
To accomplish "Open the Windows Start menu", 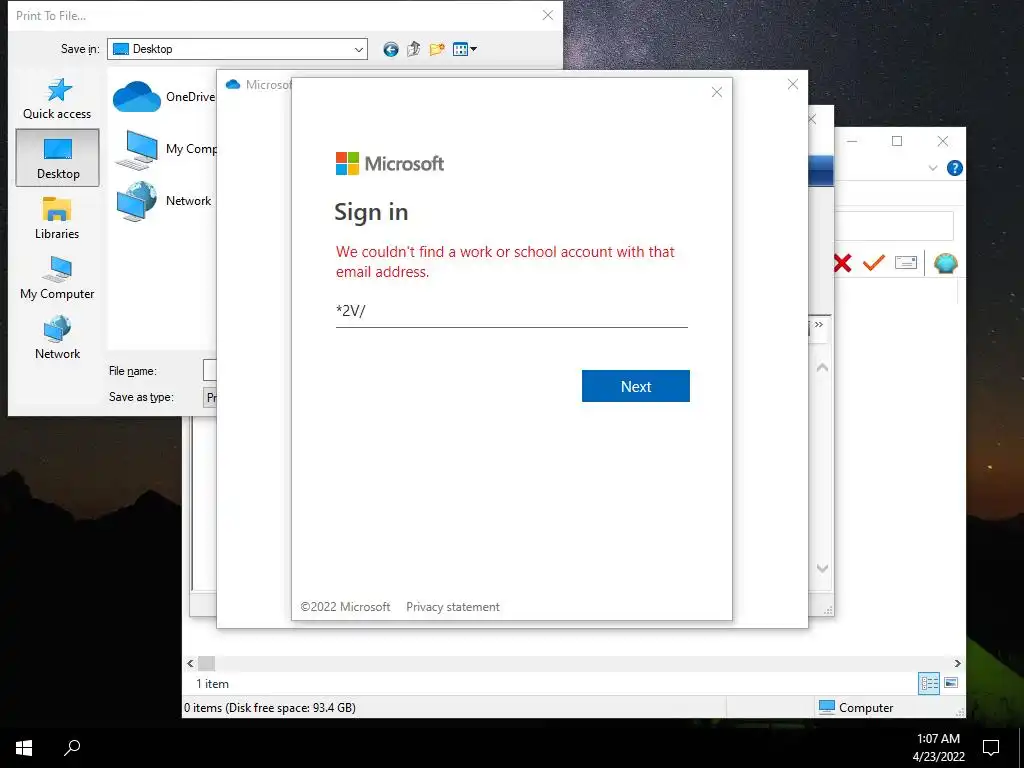I will (x=24, y=748).
